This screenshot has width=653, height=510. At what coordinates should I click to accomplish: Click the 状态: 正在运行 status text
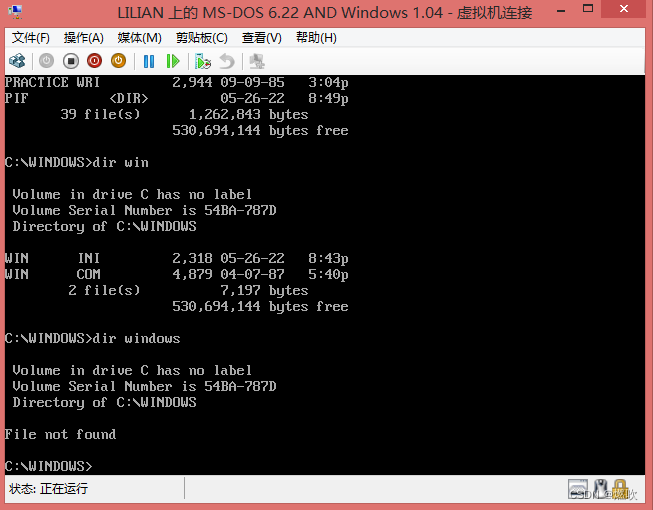click(48, 488)
